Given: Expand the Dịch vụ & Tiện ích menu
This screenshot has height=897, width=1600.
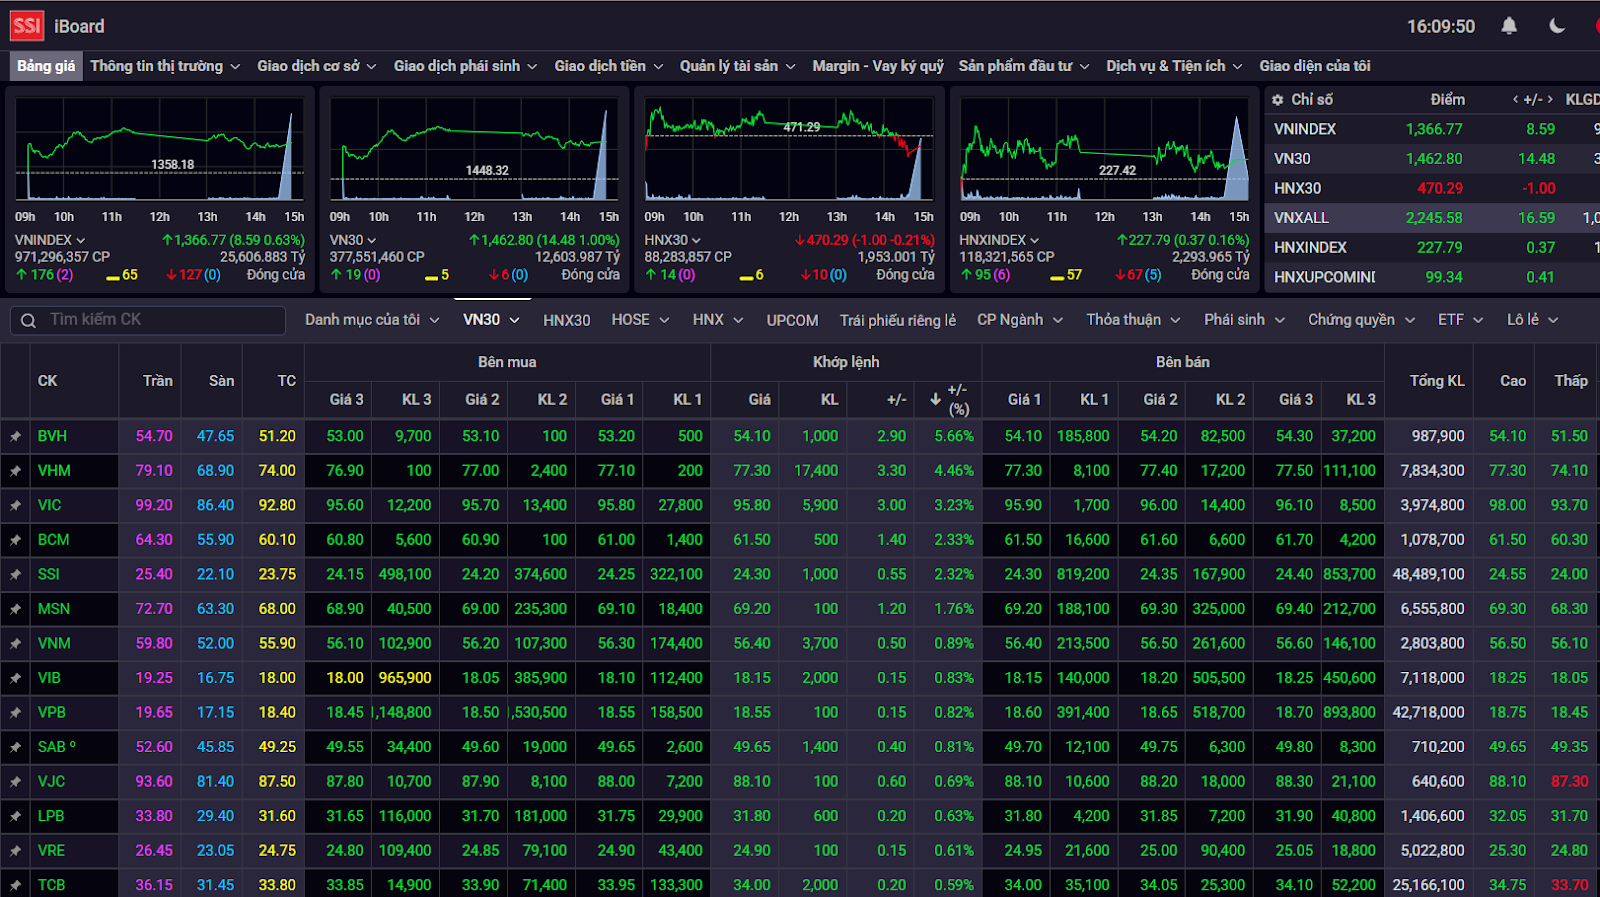Looking at the screenshot, I should [1174, 66].
